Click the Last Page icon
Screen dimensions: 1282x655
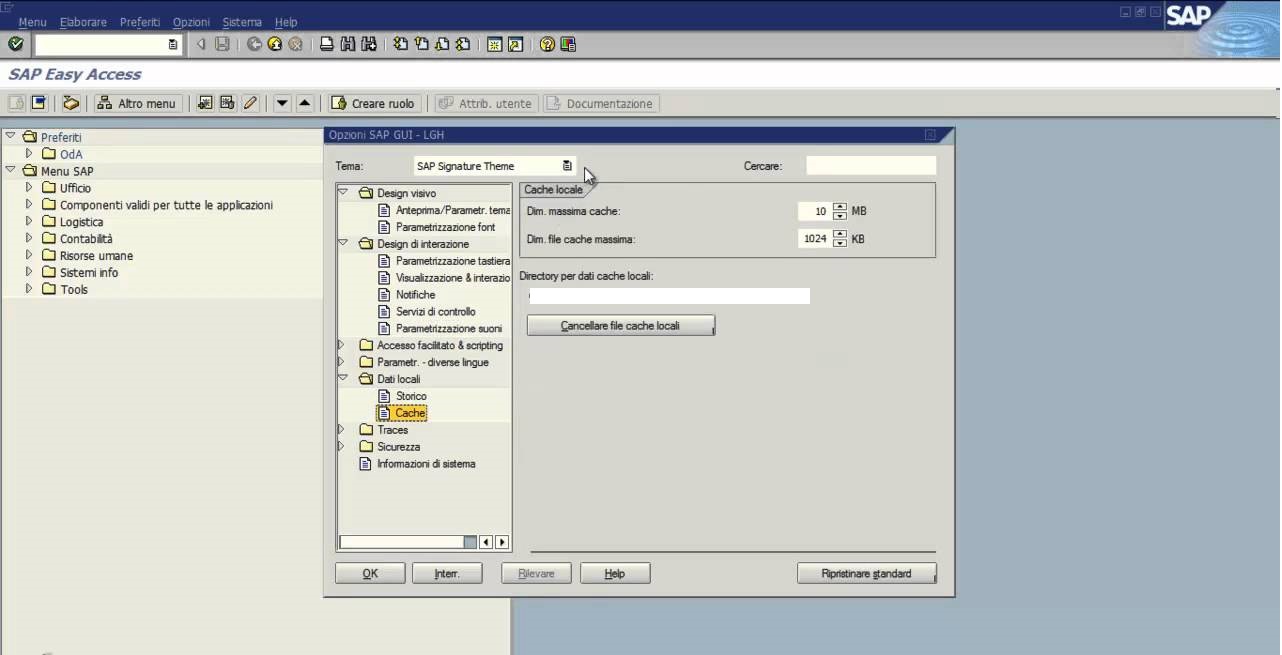(463, 44)
